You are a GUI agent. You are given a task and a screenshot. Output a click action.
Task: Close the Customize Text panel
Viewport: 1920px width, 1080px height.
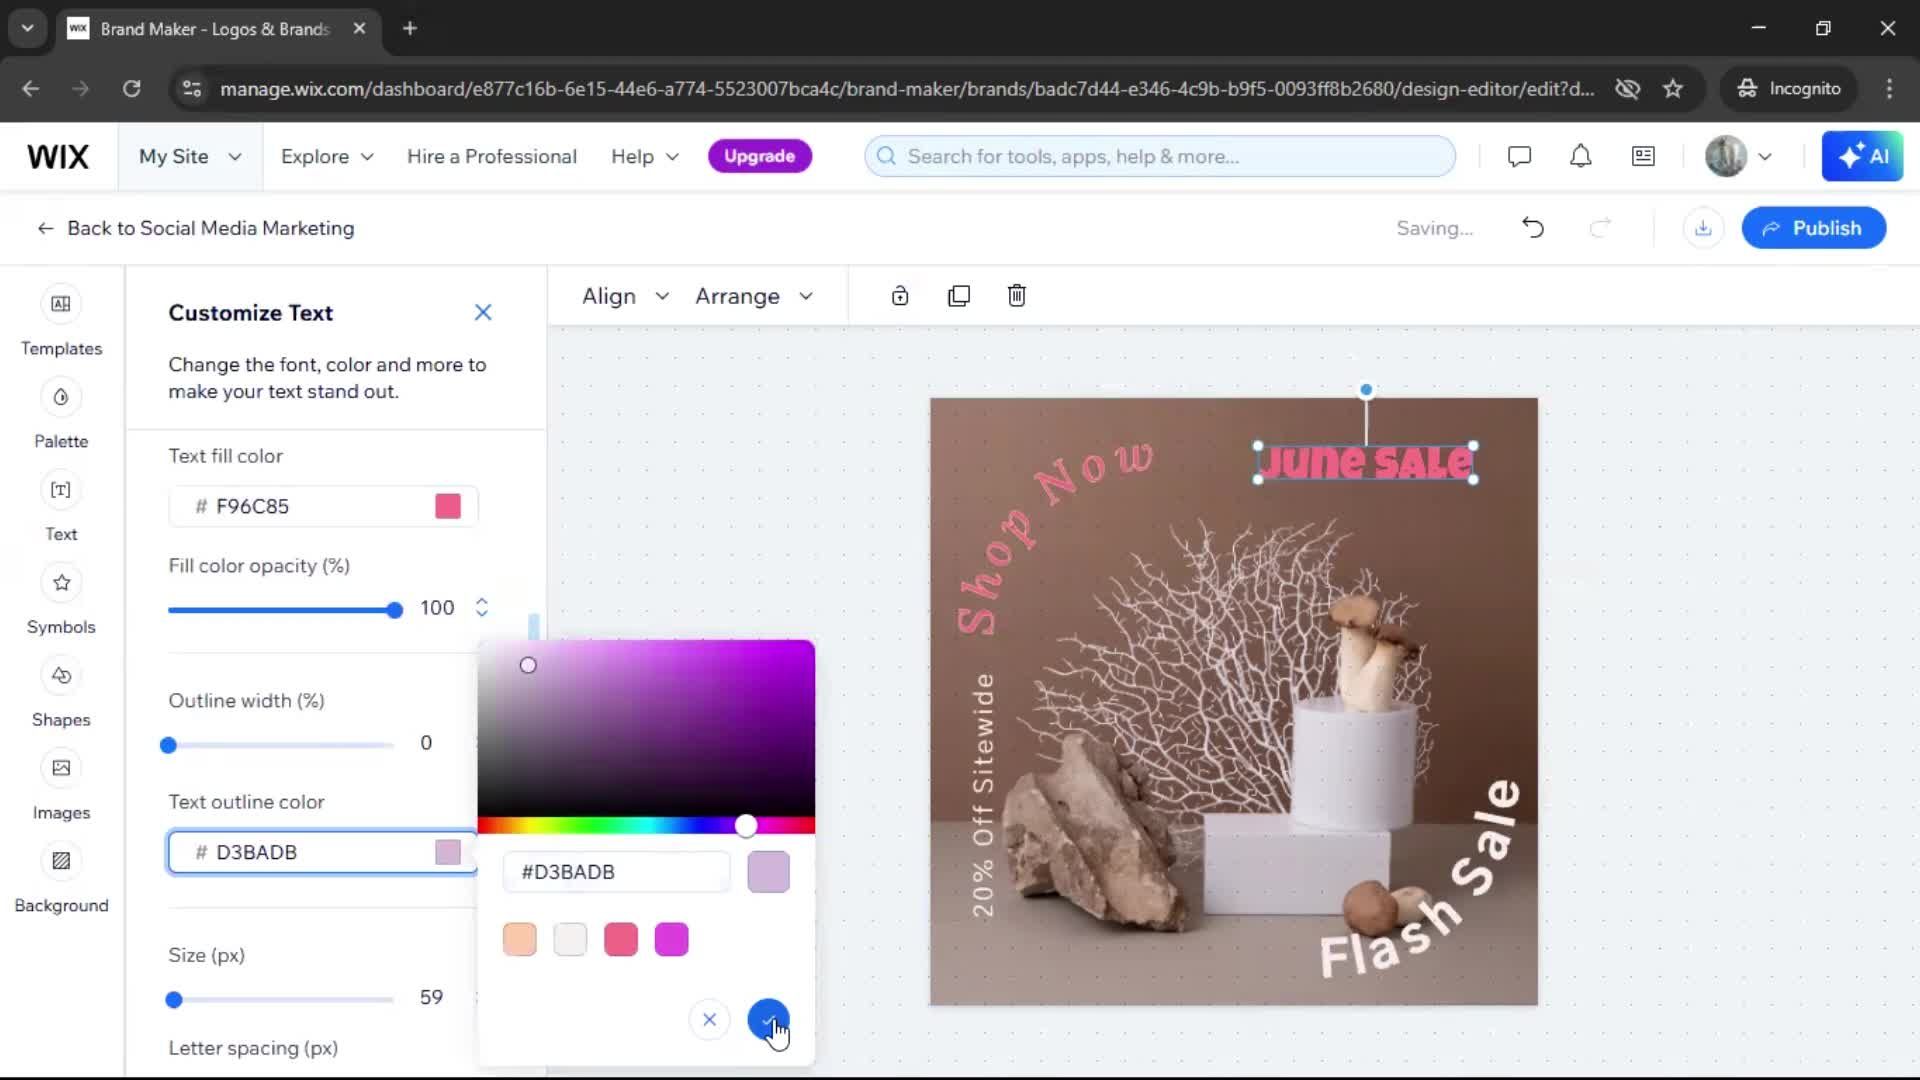[483, 313]
